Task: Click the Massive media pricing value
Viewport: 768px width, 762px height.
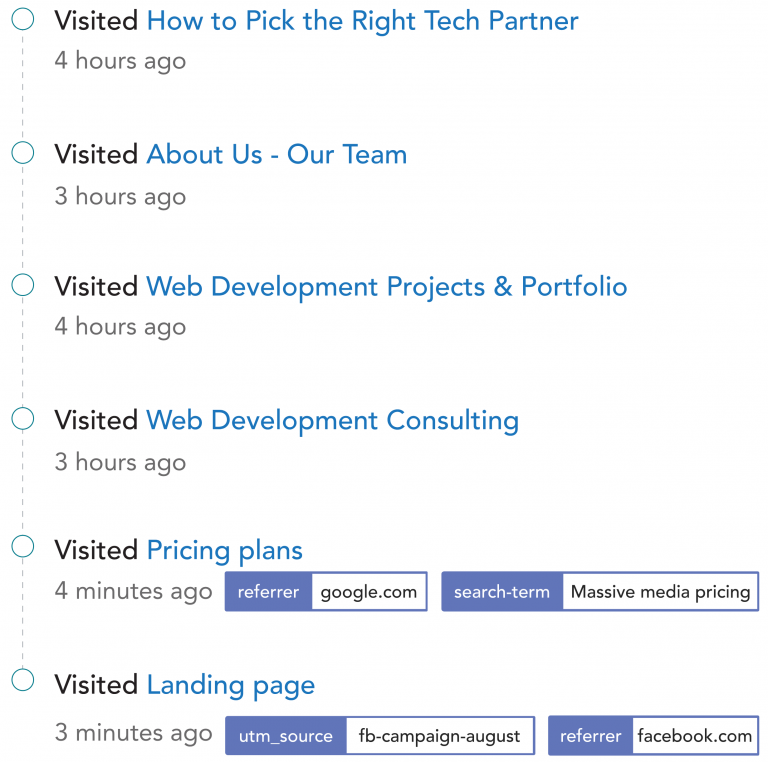Action: pos(660,592)
